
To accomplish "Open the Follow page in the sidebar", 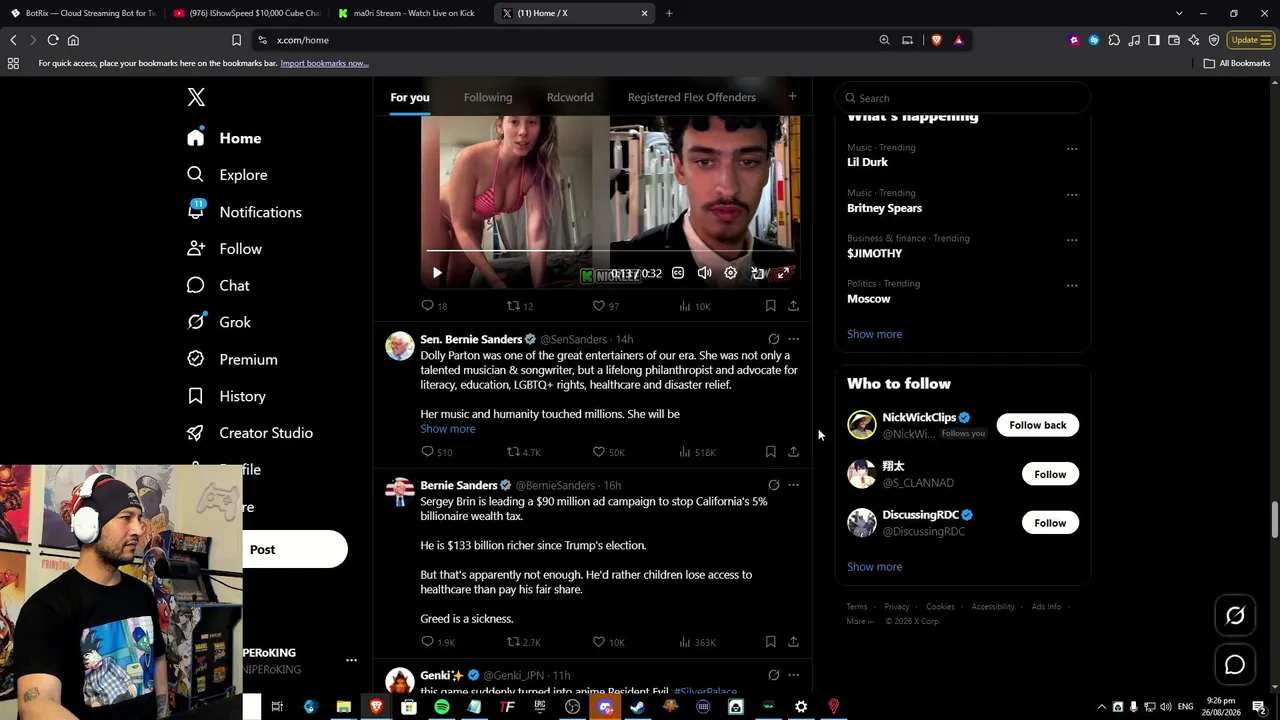I will (224, 249).
